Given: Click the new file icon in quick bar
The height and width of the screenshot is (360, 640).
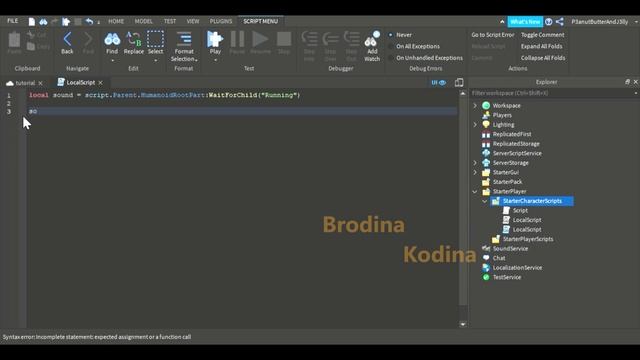Looking at the screenshot, I should coord(31,22).
